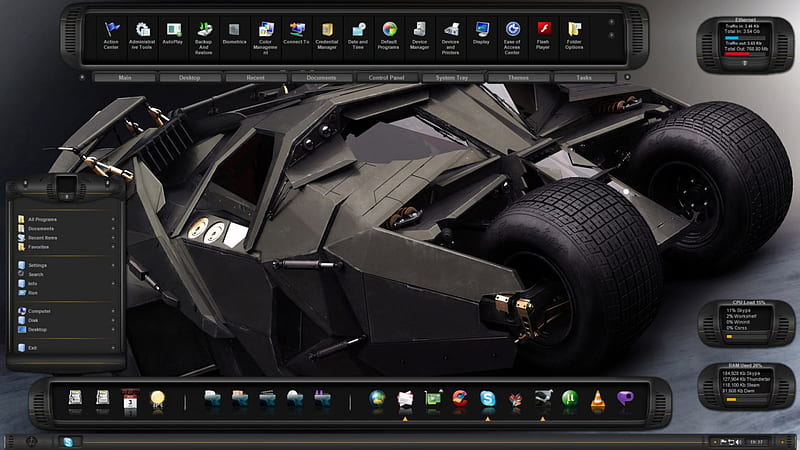800x450 pixels.
Task: Launch the globe web browser in bottom dock
Action: pos(378,398)
